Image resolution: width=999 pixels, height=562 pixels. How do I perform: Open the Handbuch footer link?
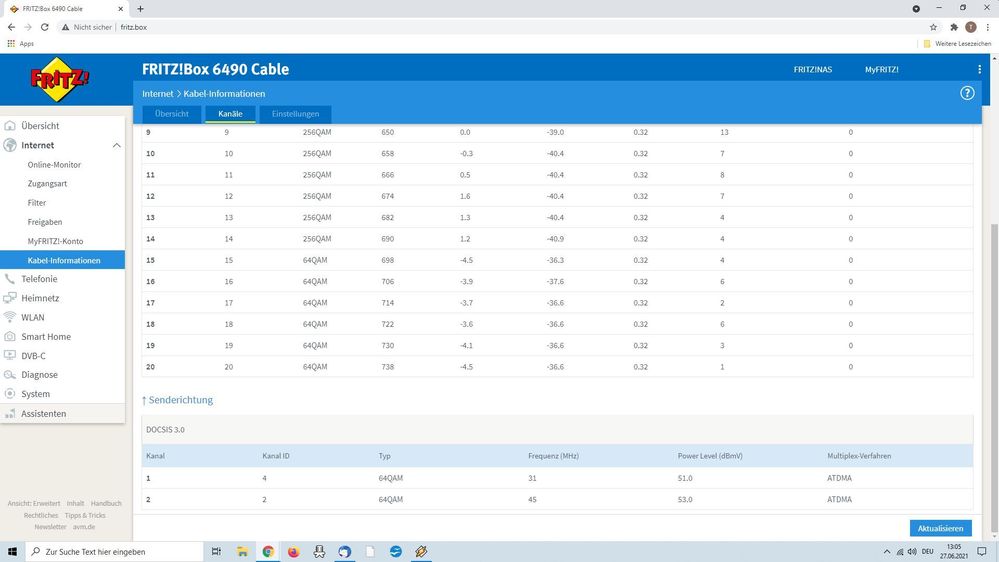[106, 503]
